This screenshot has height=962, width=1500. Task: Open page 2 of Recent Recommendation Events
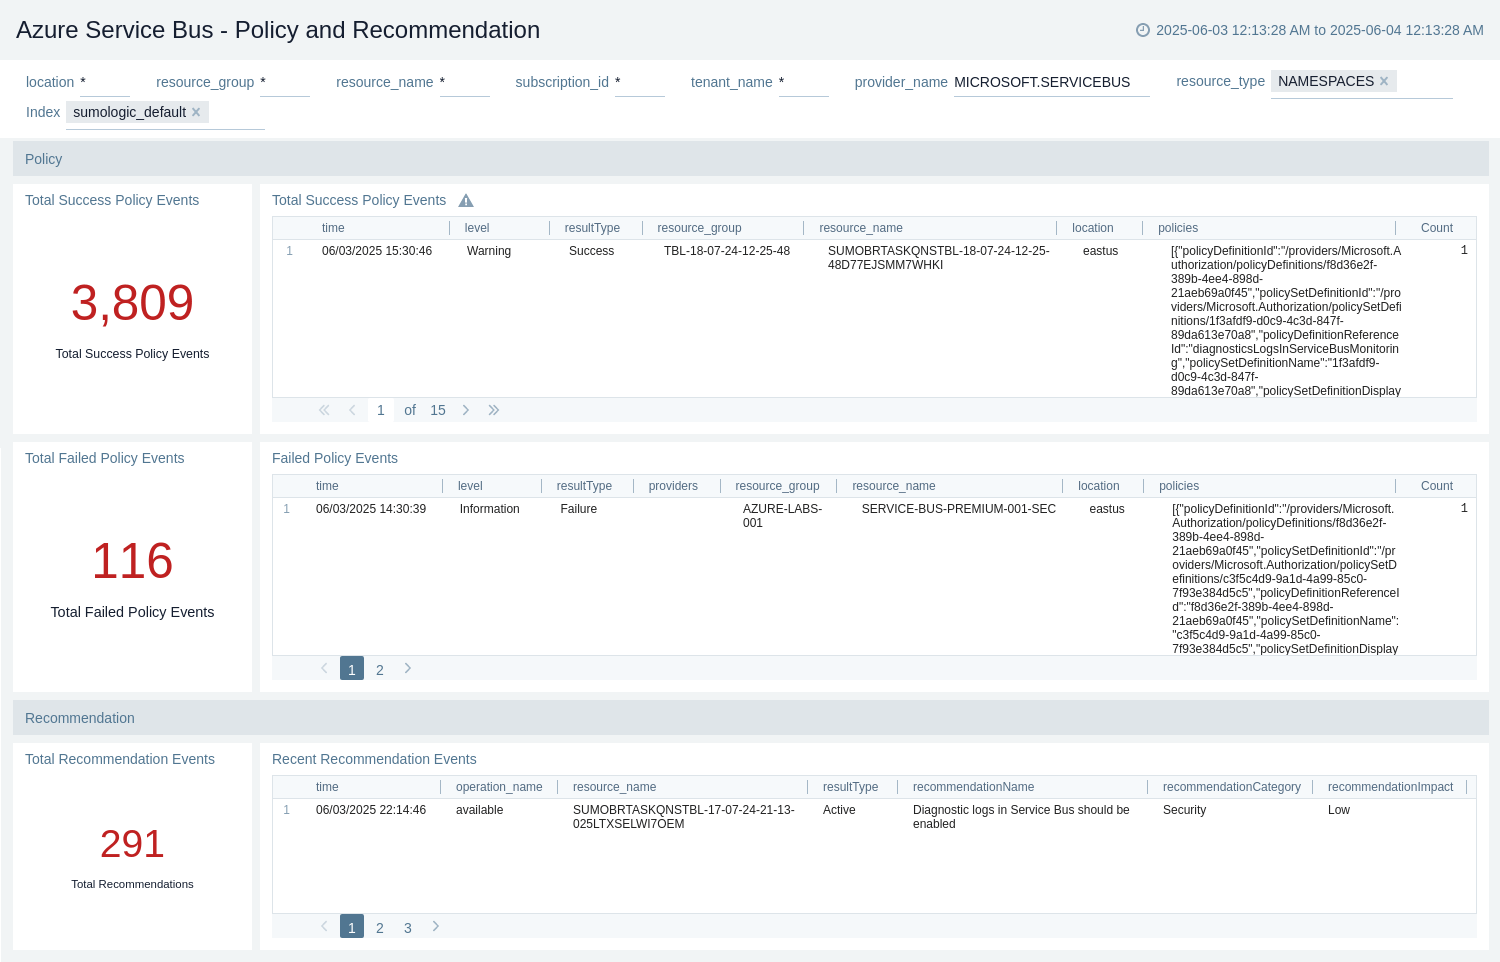(380, 927)
